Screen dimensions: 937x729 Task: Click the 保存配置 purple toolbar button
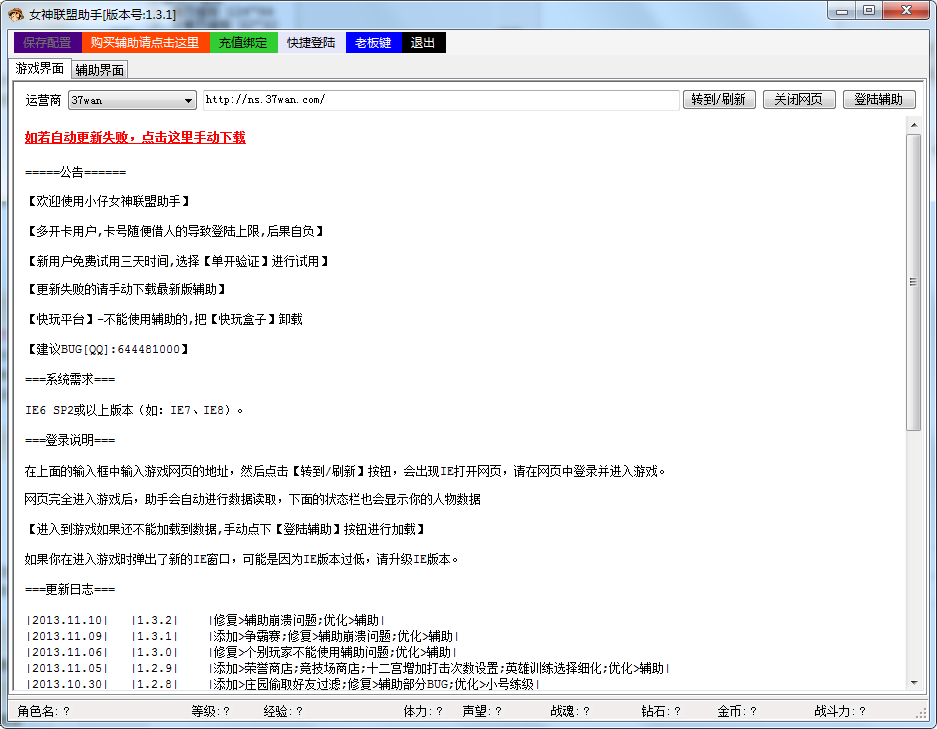coord(48,42)
